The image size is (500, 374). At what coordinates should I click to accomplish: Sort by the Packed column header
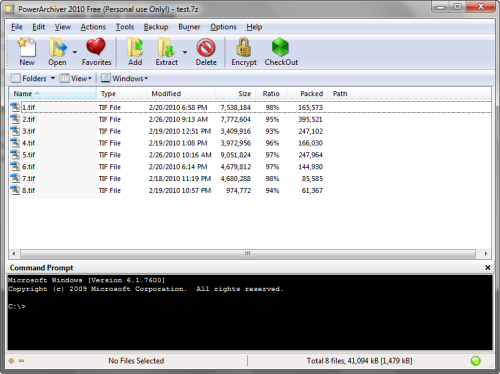tap(307, 94)
